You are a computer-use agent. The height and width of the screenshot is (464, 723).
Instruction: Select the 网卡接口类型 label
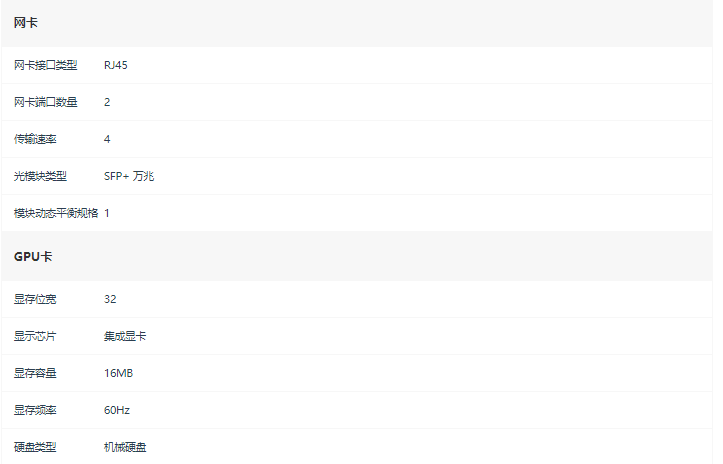(x=46, y=65)
